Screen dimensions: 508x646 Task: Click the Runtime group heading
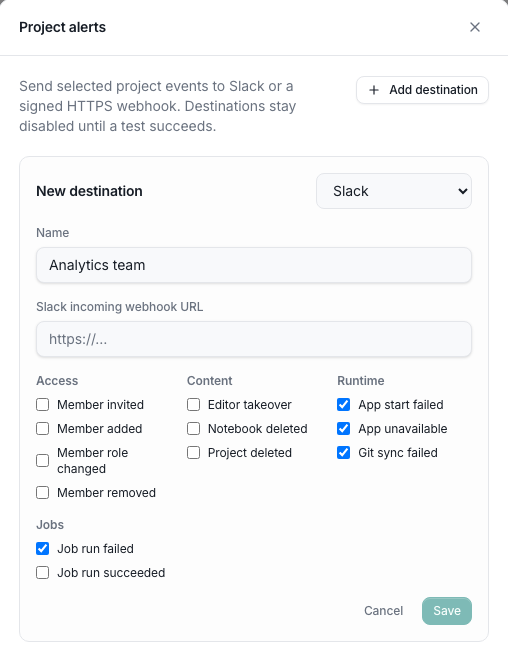tap(361, 381)
